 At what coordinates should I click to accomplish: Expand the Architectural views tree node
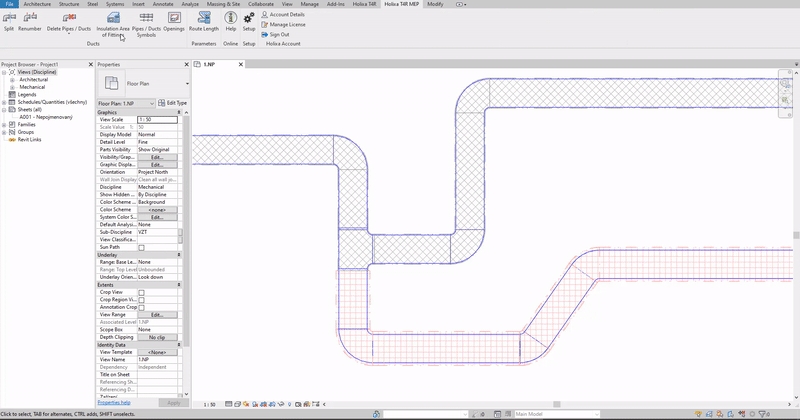click(x=12, y=80)
